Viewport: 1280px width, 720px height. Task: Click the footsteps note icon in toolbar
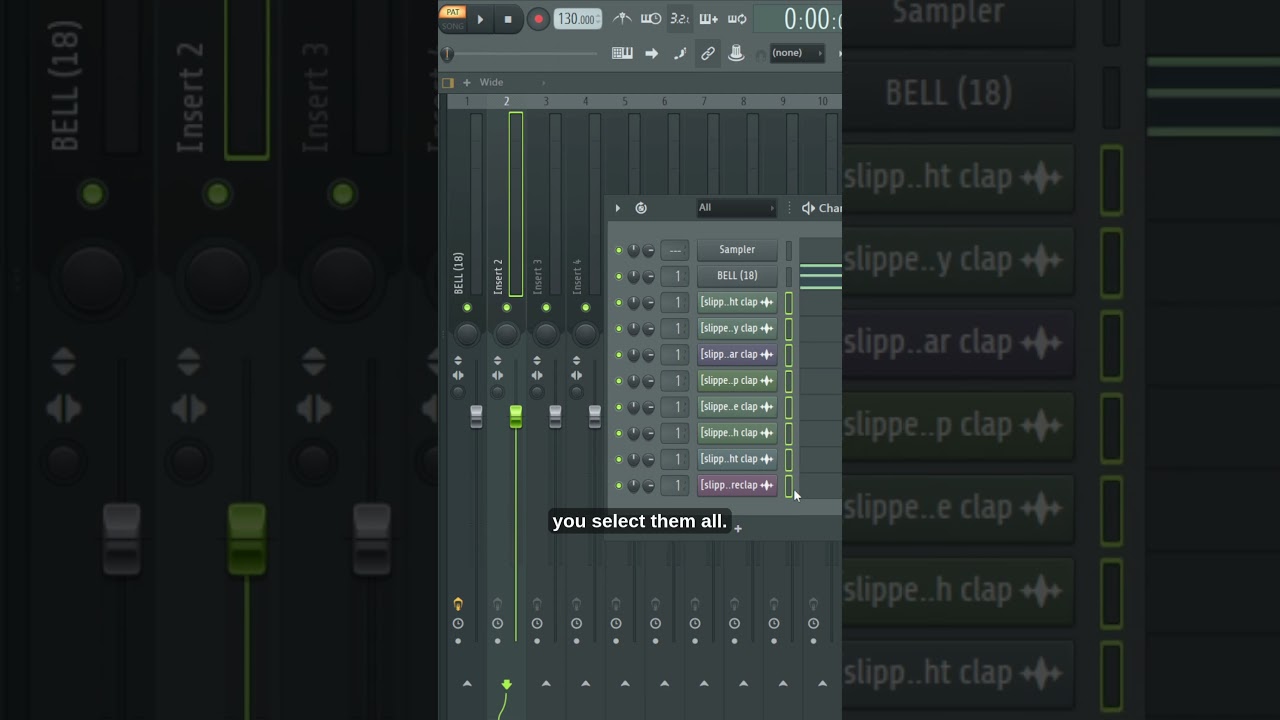tap(680, 54)
